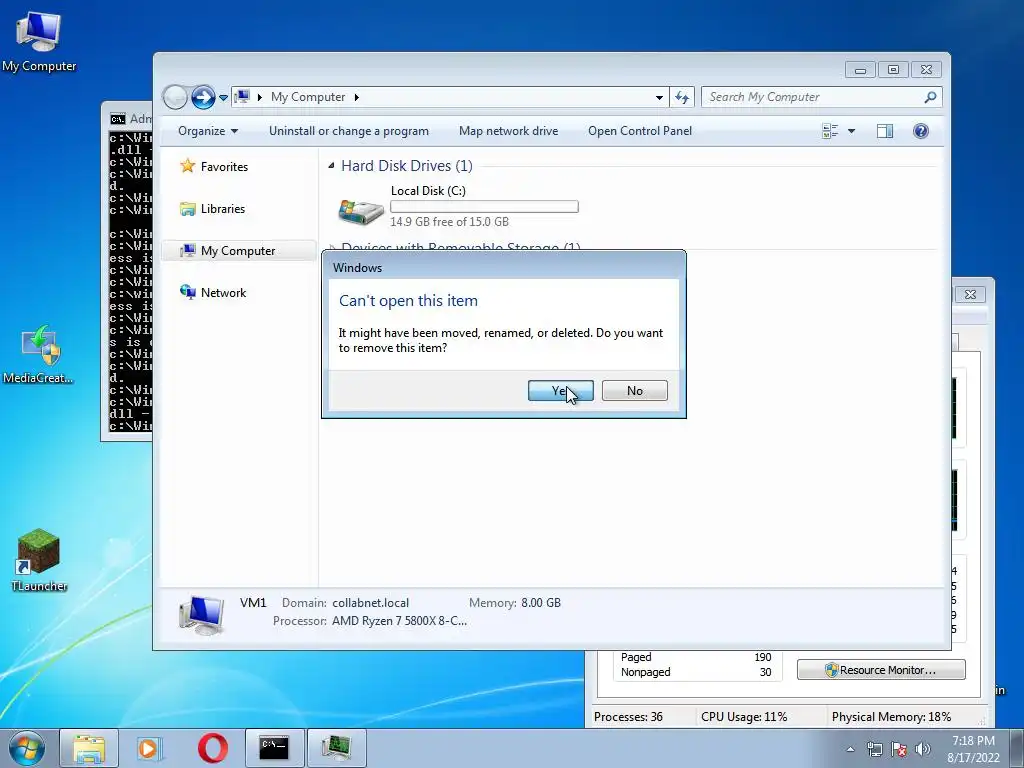Image resolution: width=1024 pixels, height=768 pixels.
Task: Open MediaCreationTool desktop icon
Action: coord(39,353)
